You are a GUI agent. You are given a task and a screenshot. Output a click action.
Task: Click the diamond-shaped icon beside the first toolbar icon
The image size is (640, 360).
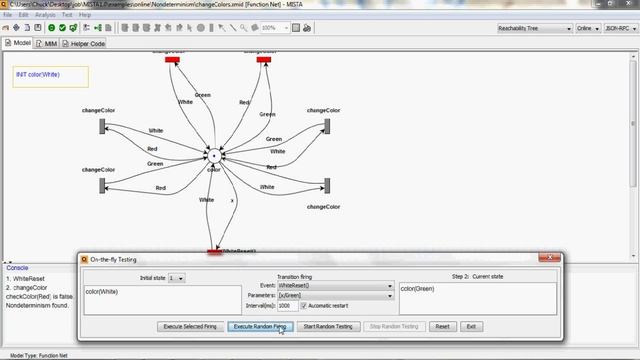pos(16,28)
